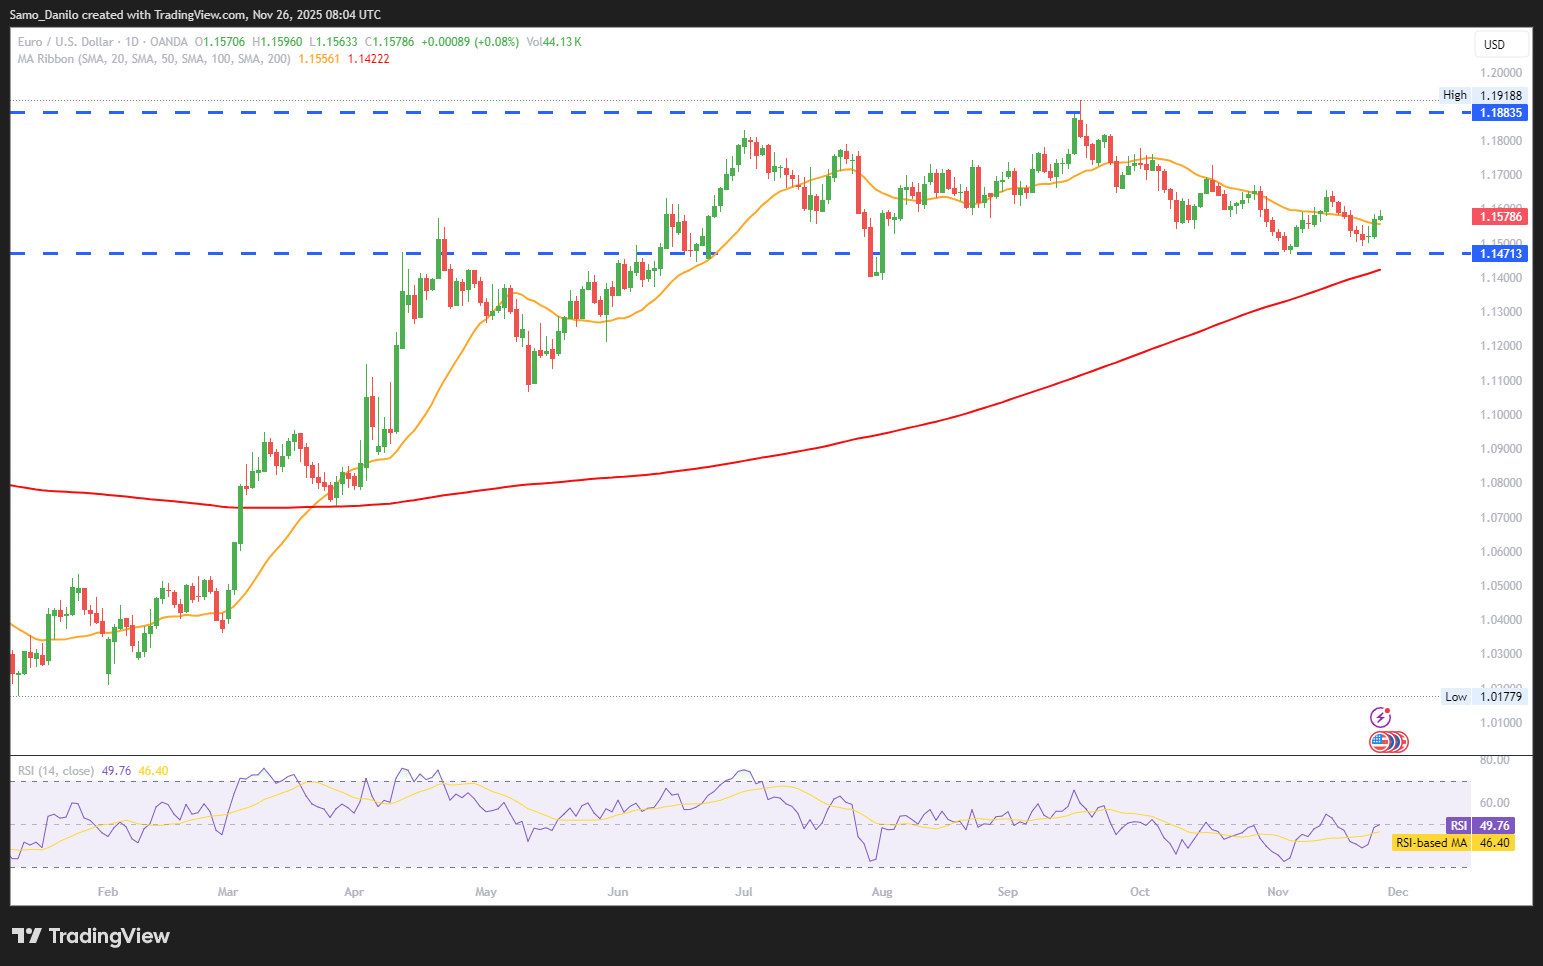This screenshot has height=966, width=1543.
Task: Click the Euro / U.S. Dollar symbol title
Action: pos(65,42)
